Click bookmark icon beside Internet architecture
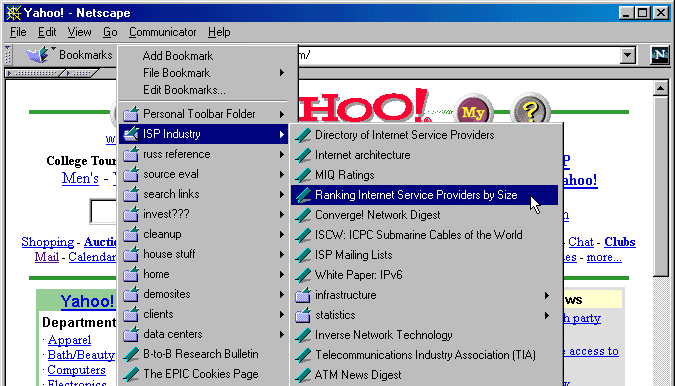The height and width of the screenshot is (386, 675). click(x=303, y=155)
